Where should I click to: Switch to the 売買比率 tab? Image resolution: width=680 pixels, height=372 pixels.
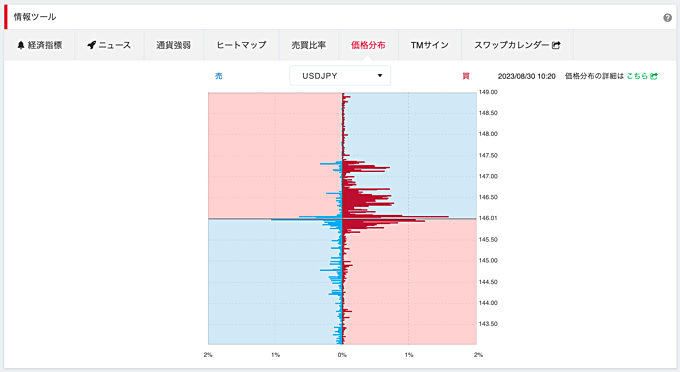(x=309, y=45)
